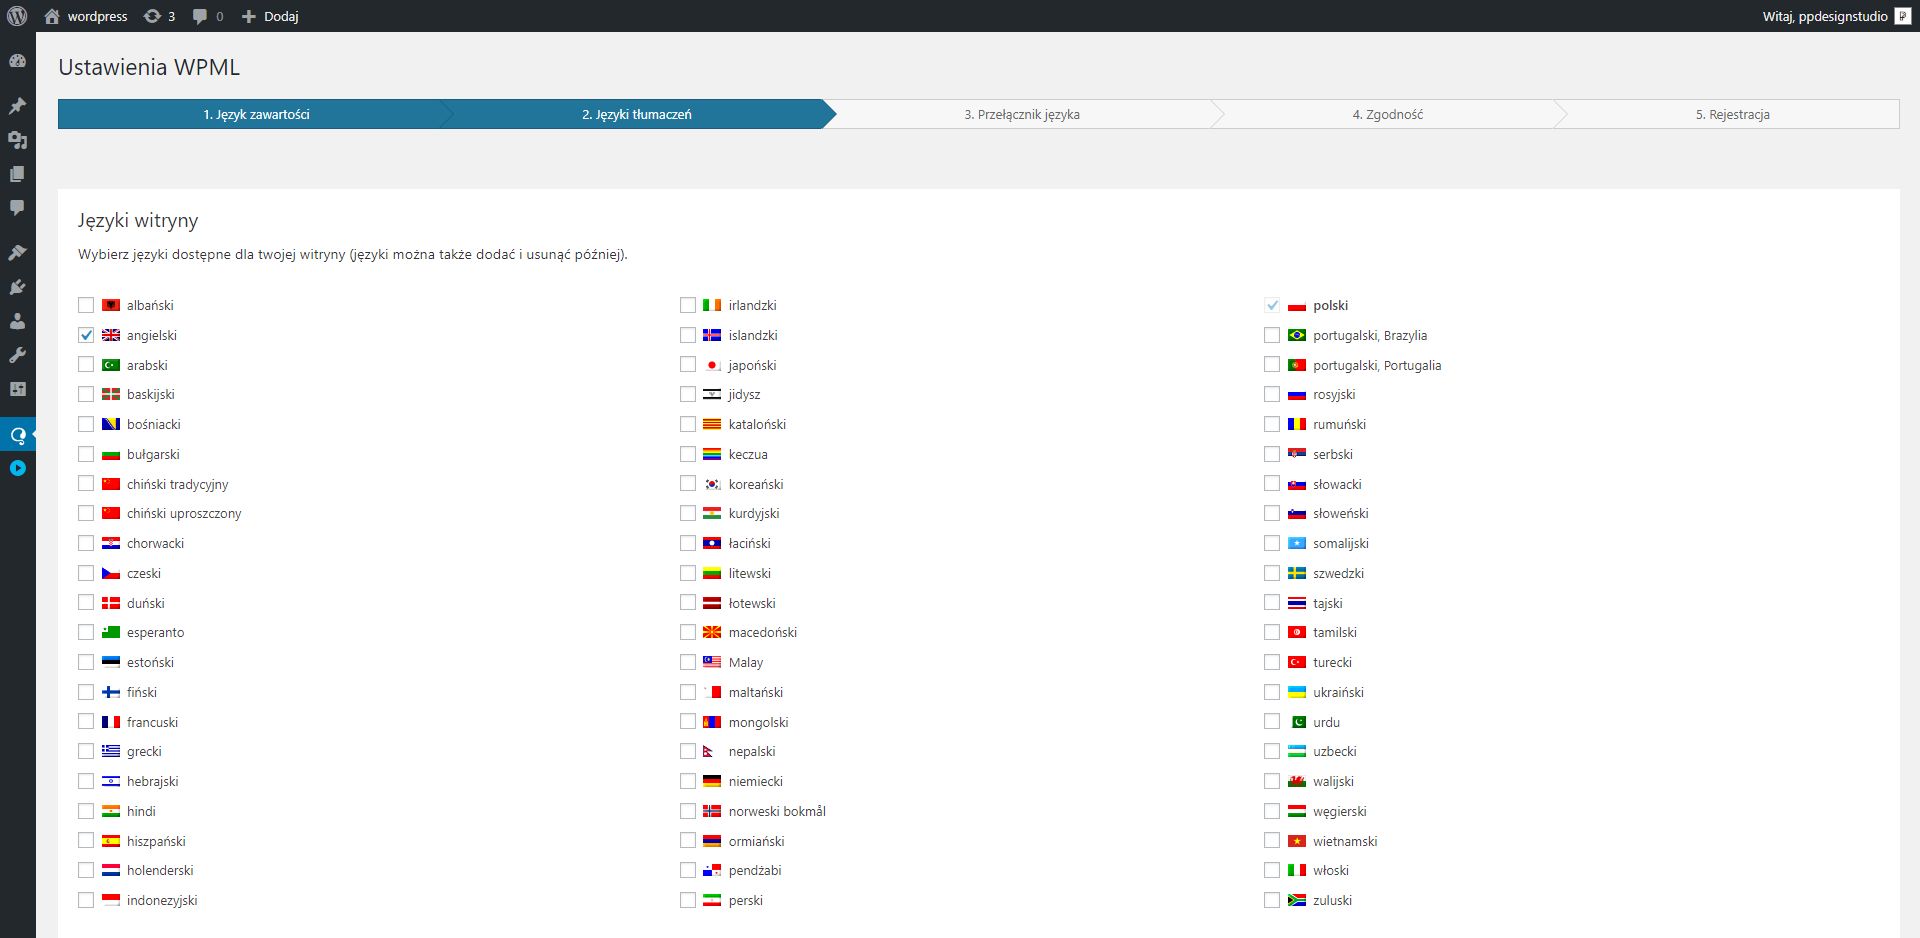Click the holenderski language label
Image resolution: width=1920 pixels, height=938 pixels.
(160, 870)
